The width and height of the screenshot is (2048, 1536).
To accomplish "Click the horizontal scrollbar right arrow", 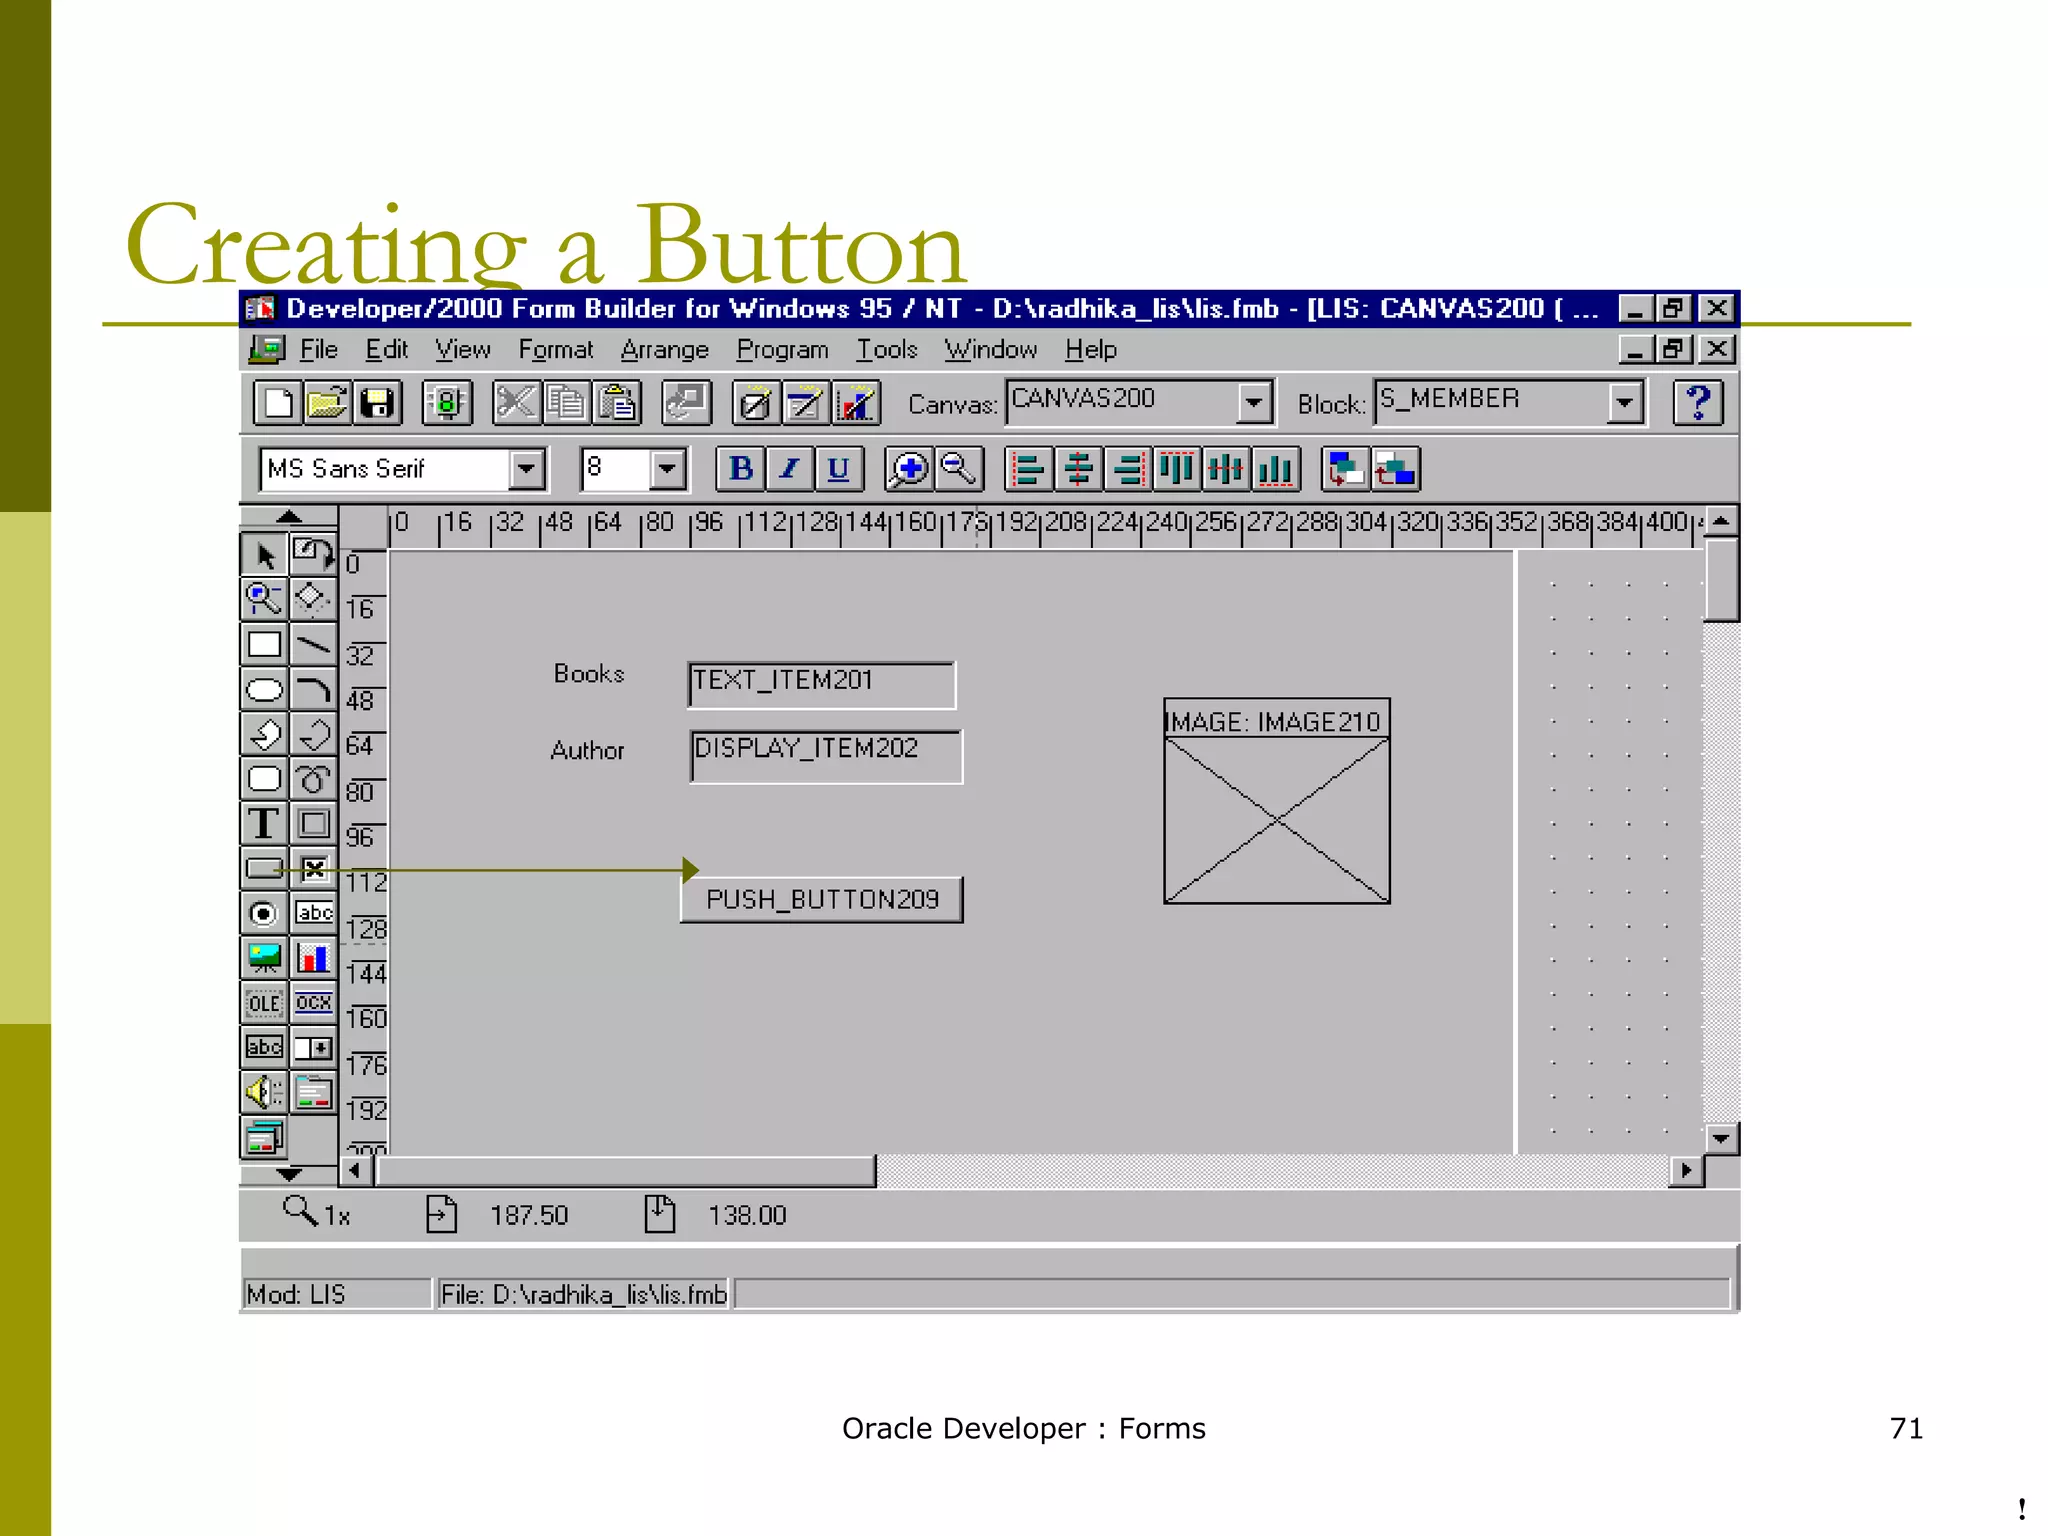I will click(1687, 1170).
